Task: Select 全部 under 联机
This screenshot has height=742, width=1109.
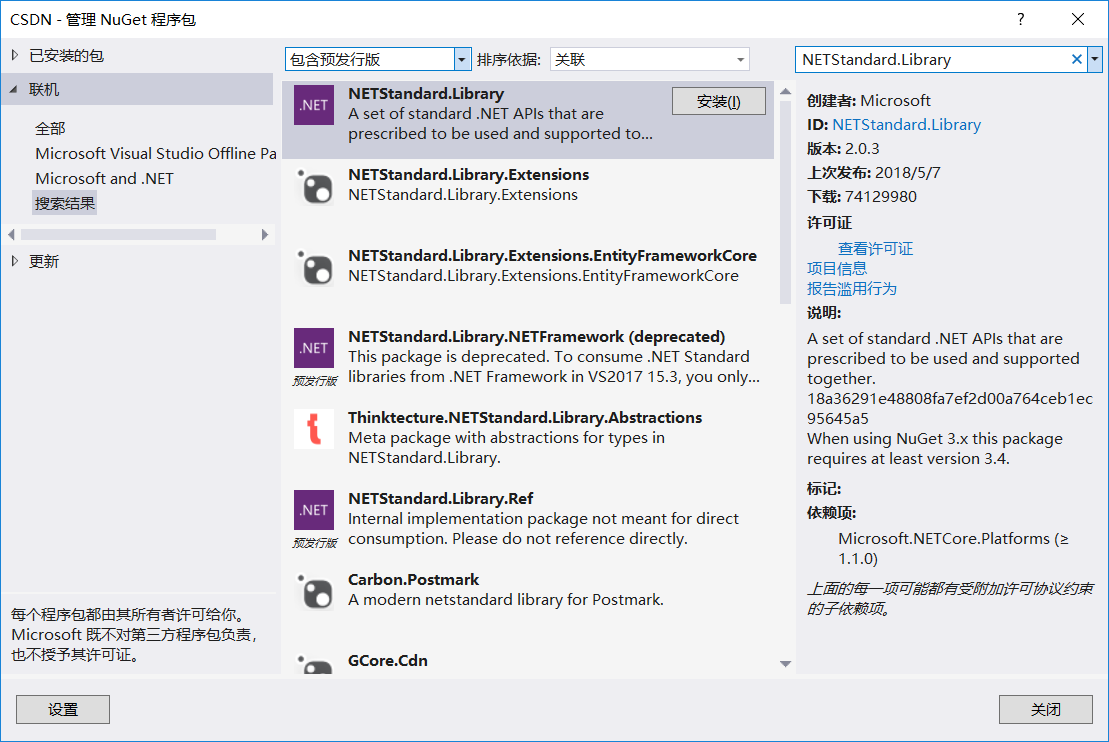Action: click(50, 129)
